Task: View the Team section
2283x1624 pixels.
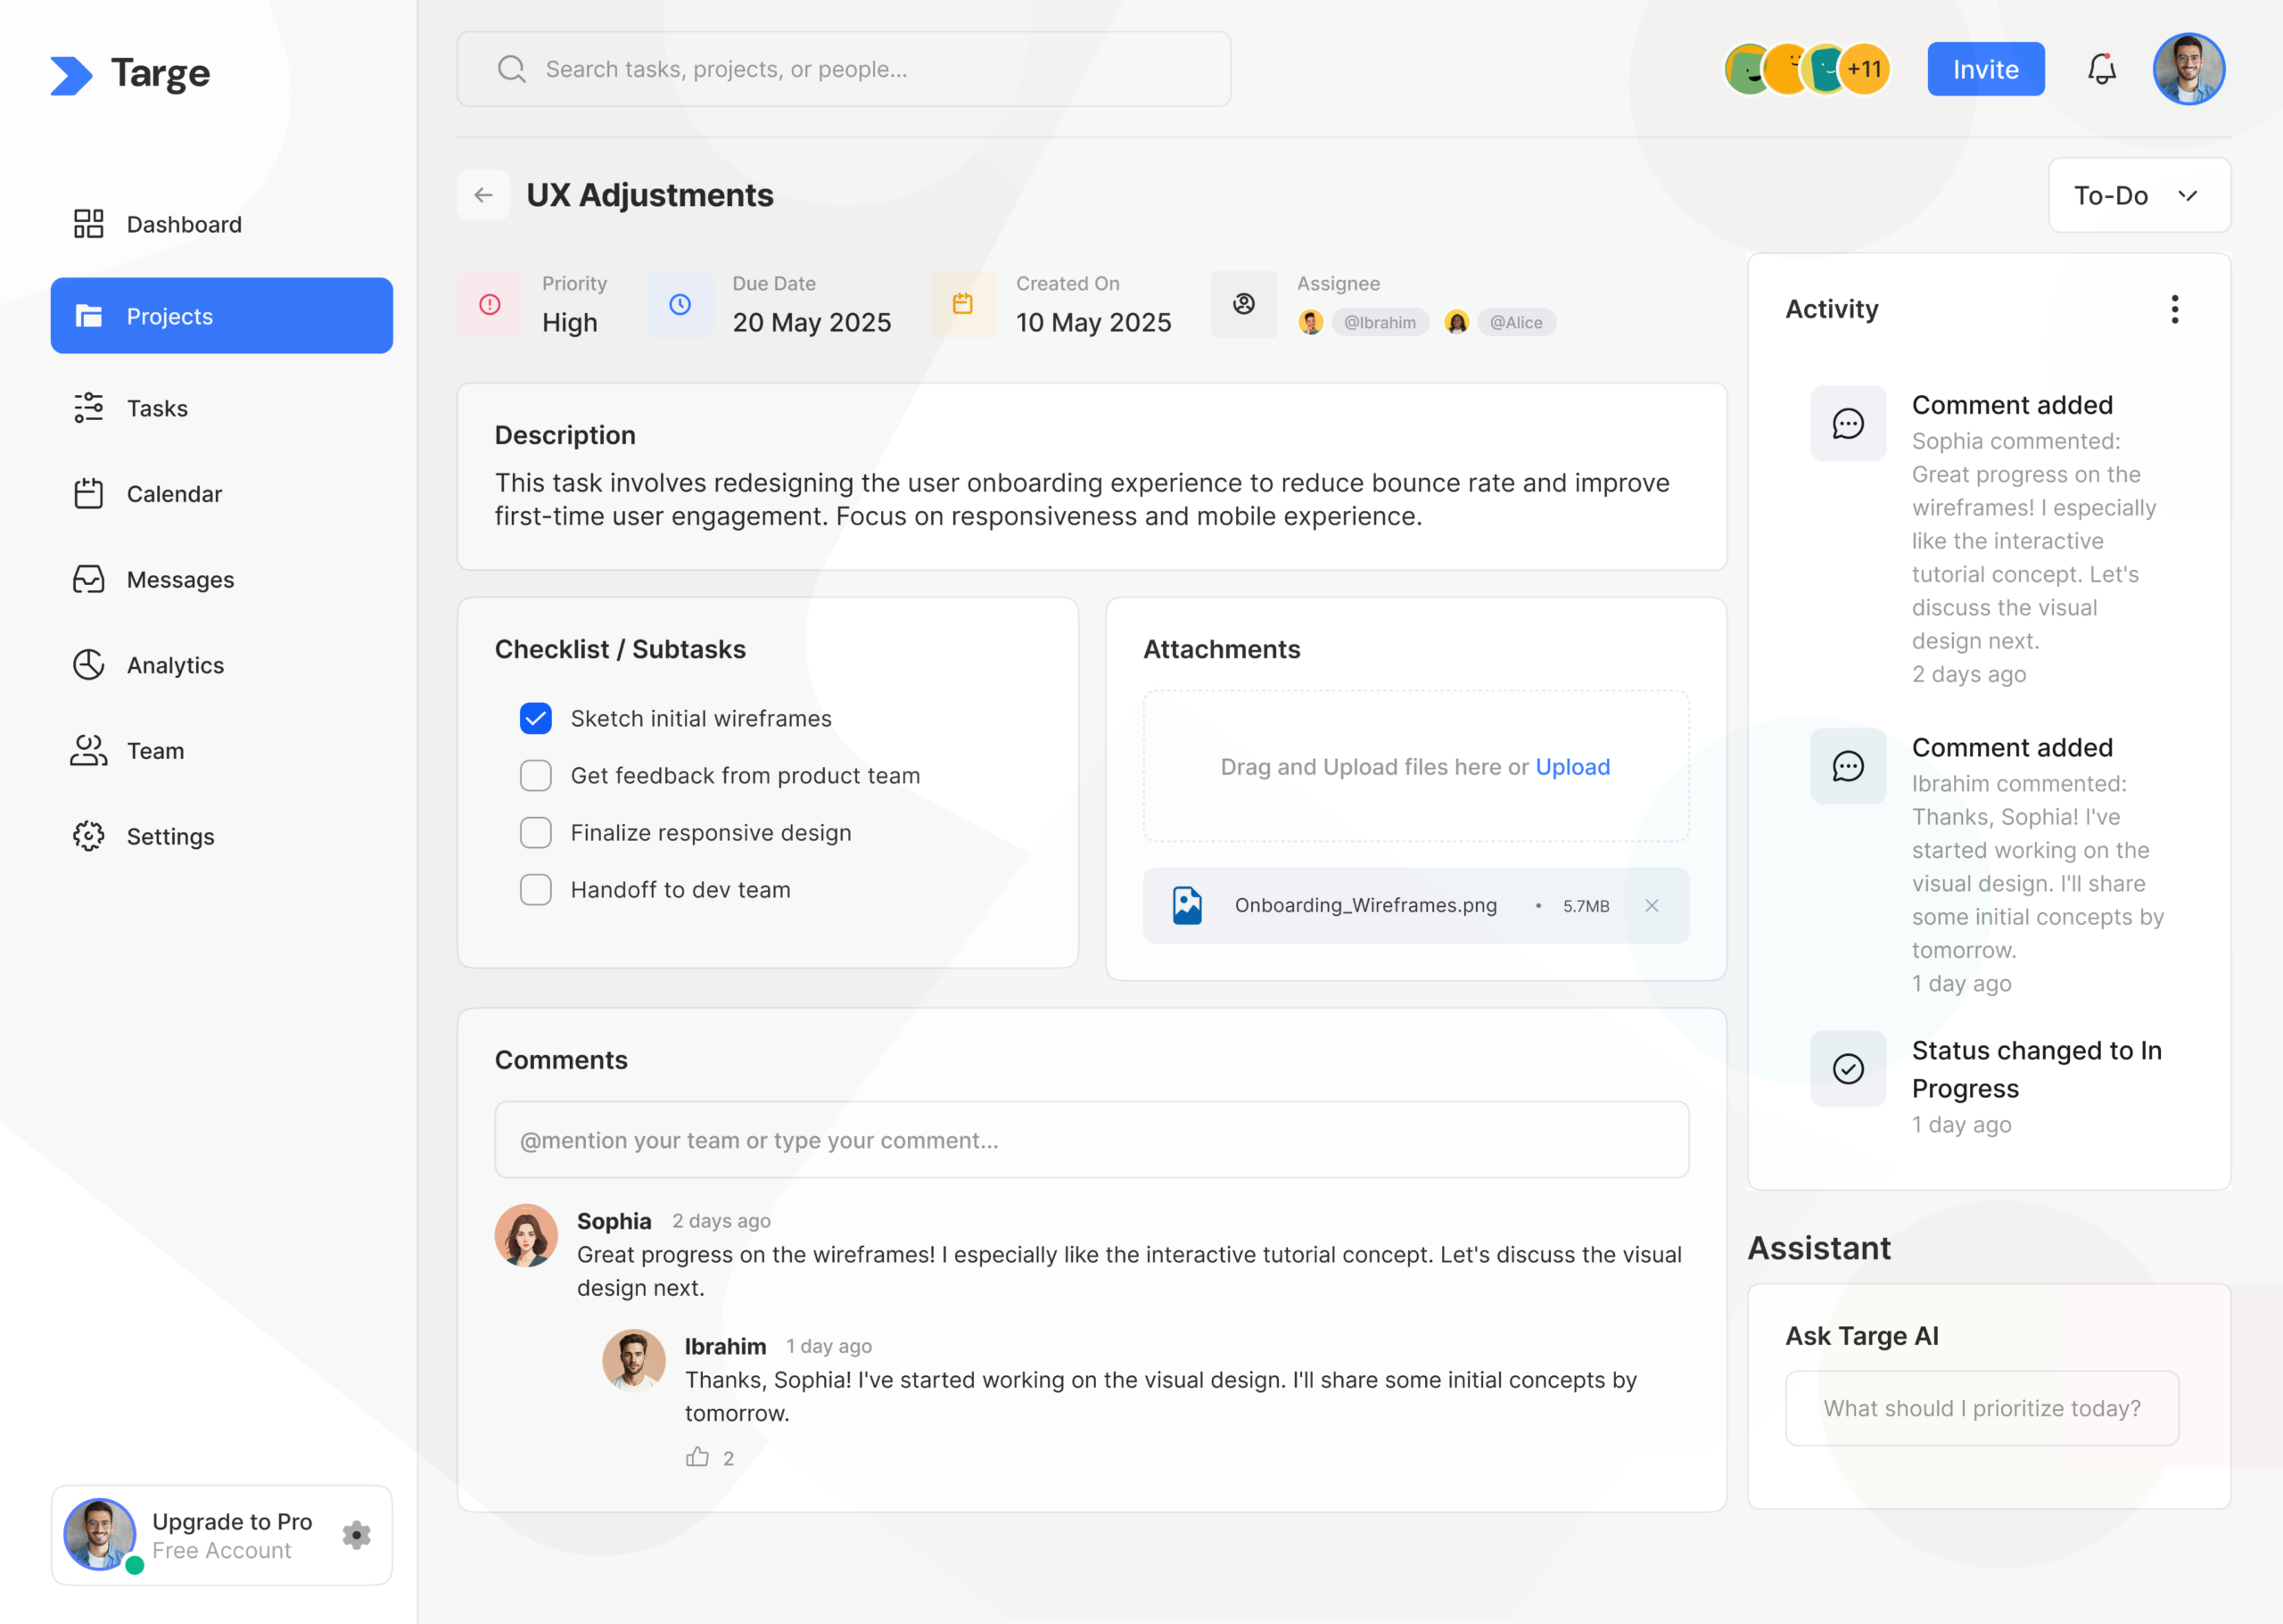Action: pos(155,750)
